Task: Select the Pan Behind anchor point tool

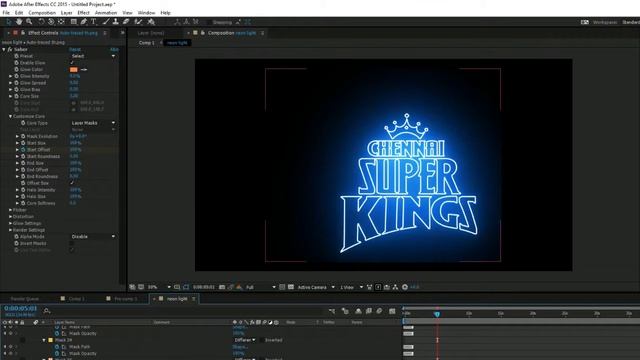Action: [61, 22]
